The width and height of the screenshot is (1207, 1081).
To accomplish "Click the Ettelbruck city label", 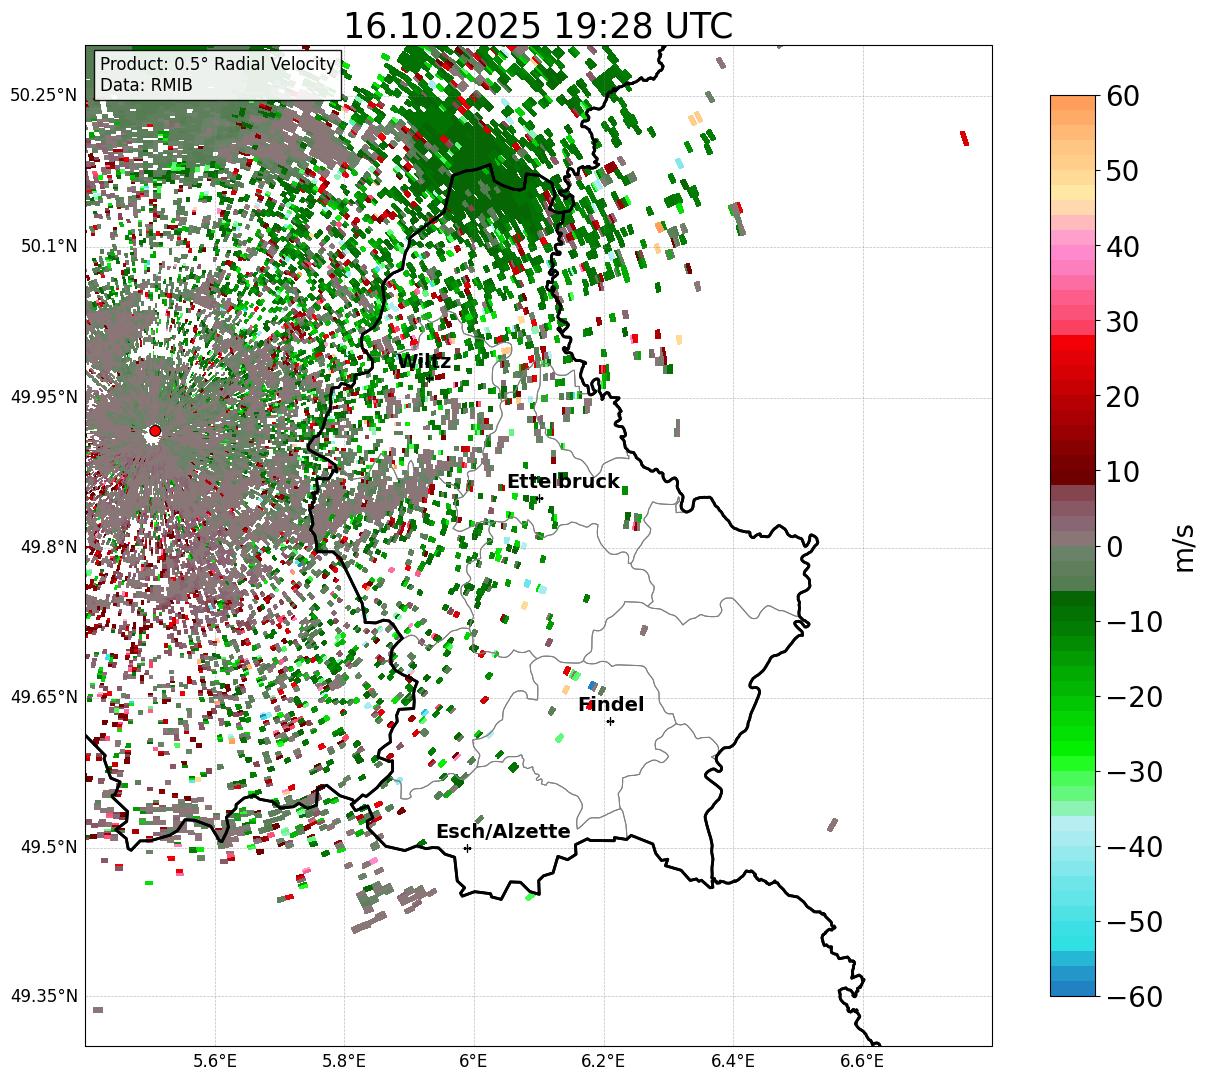I will (563, 482).
